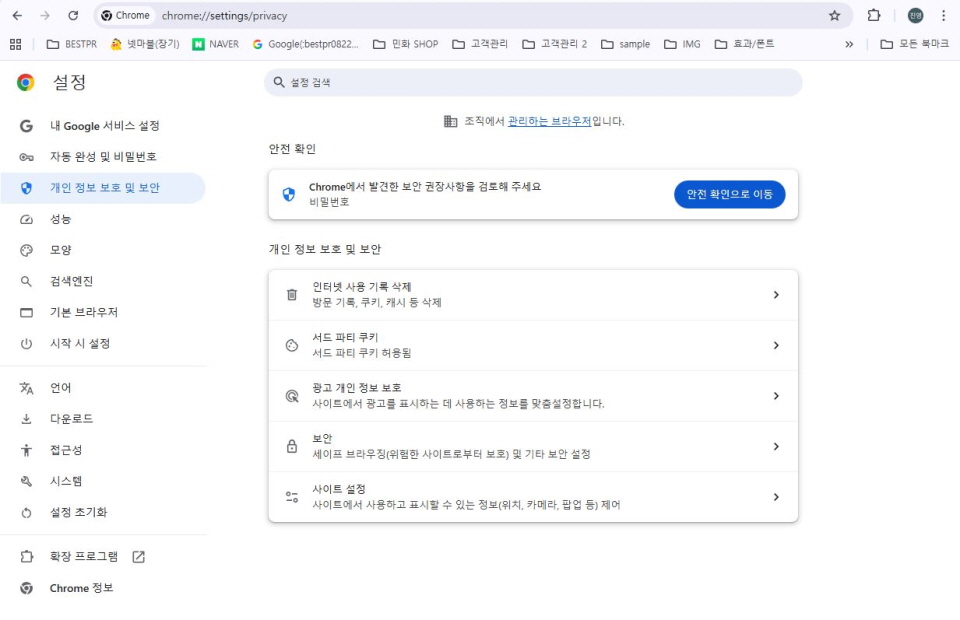Expand 광고 개인 정보 보호 row arrow

776,396
